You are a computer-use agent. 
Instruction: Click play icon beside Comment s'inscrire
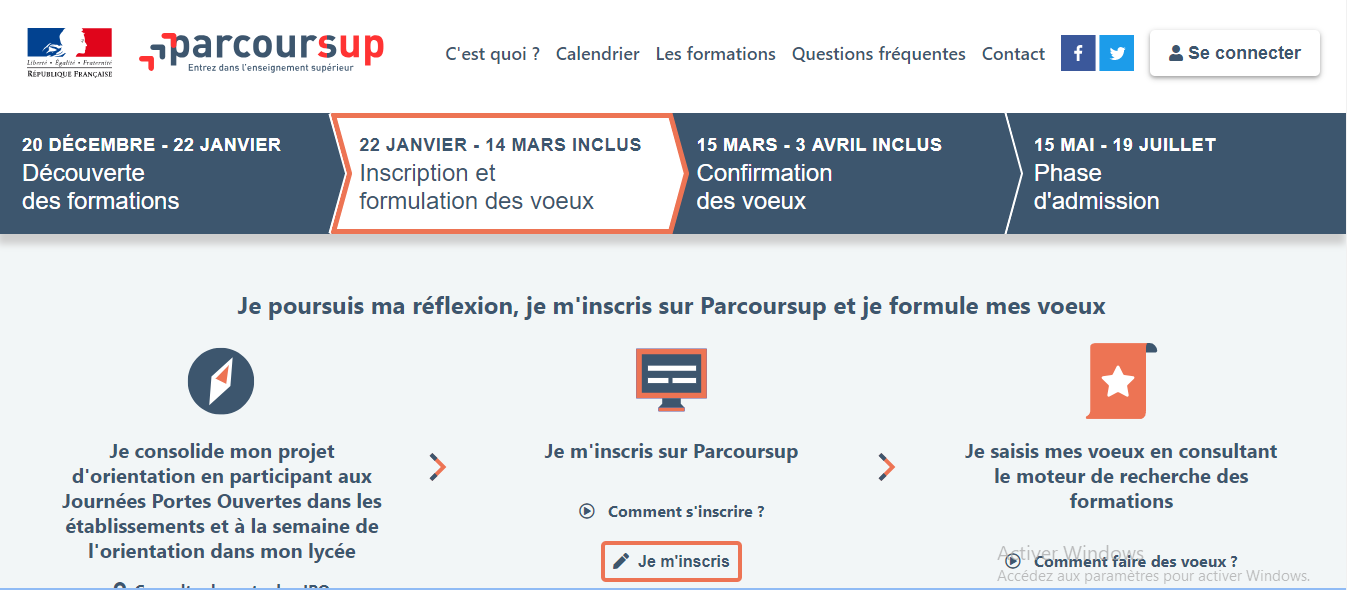(587, 511)
